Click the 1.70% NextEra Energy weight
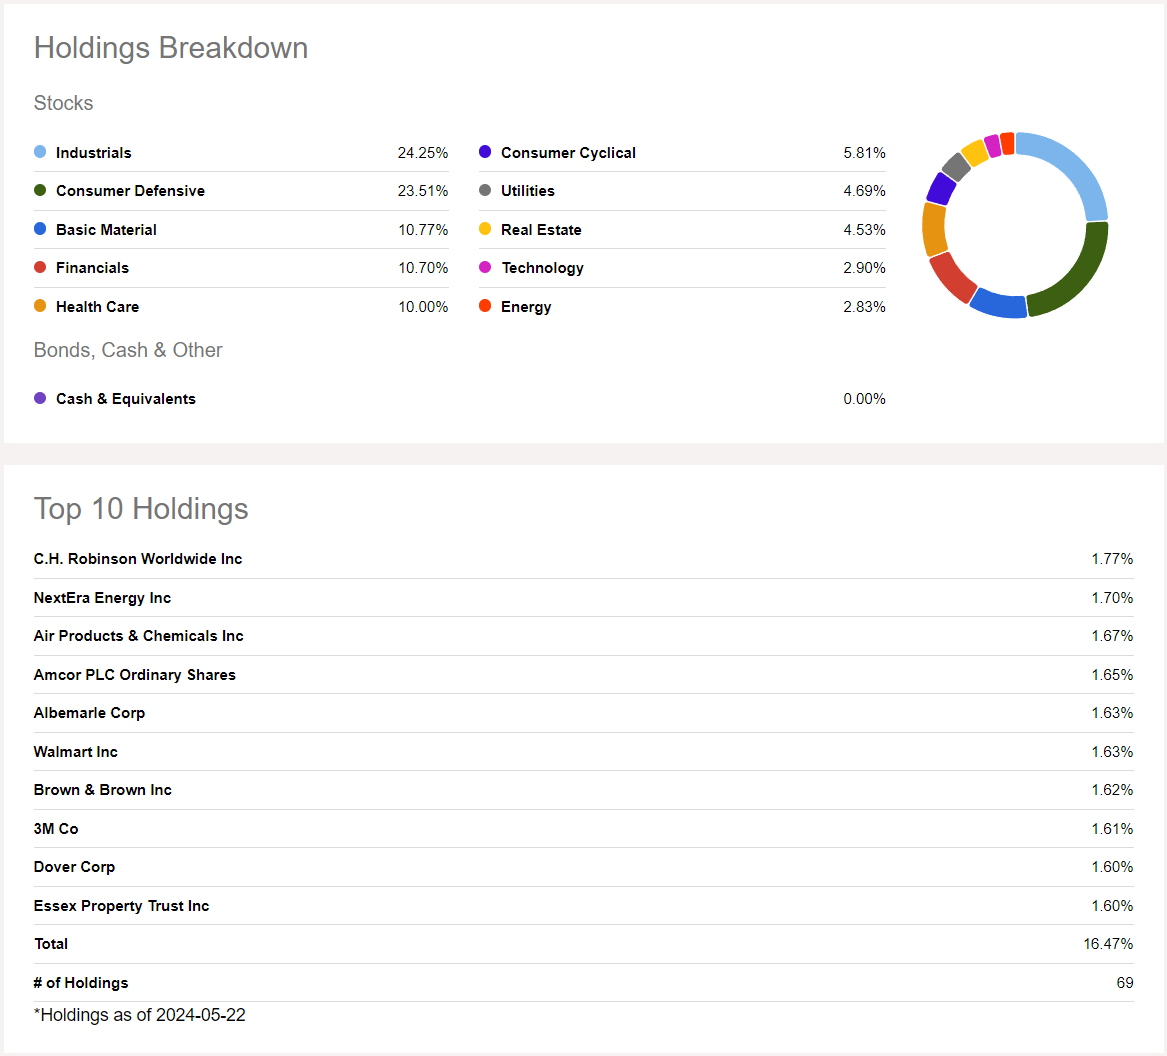This screenshot has height=1056, width=1167. tap(1112, 598)
